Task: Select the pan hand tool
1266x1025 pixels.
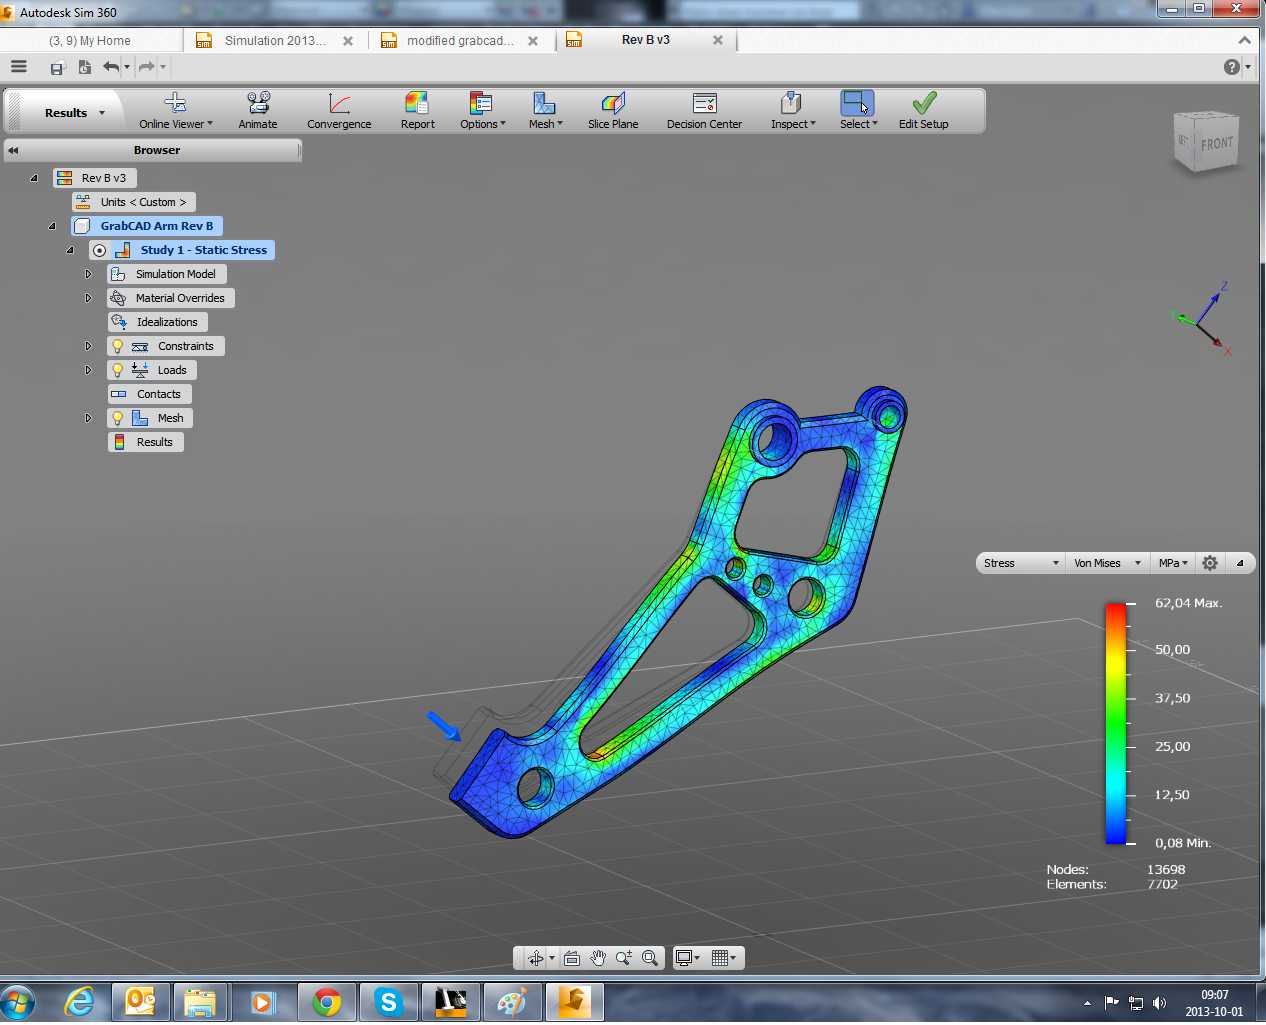Action: click(x=598, y=958)
